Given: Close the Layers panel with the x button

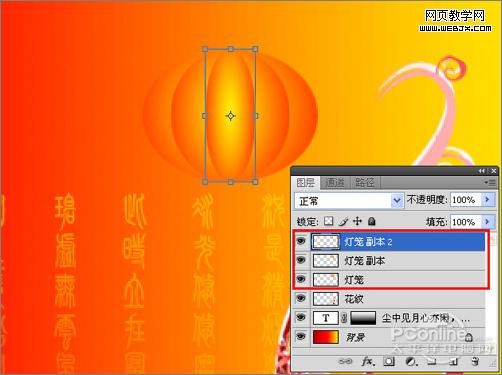Looking at the screenshot, I should click(494, 171).
